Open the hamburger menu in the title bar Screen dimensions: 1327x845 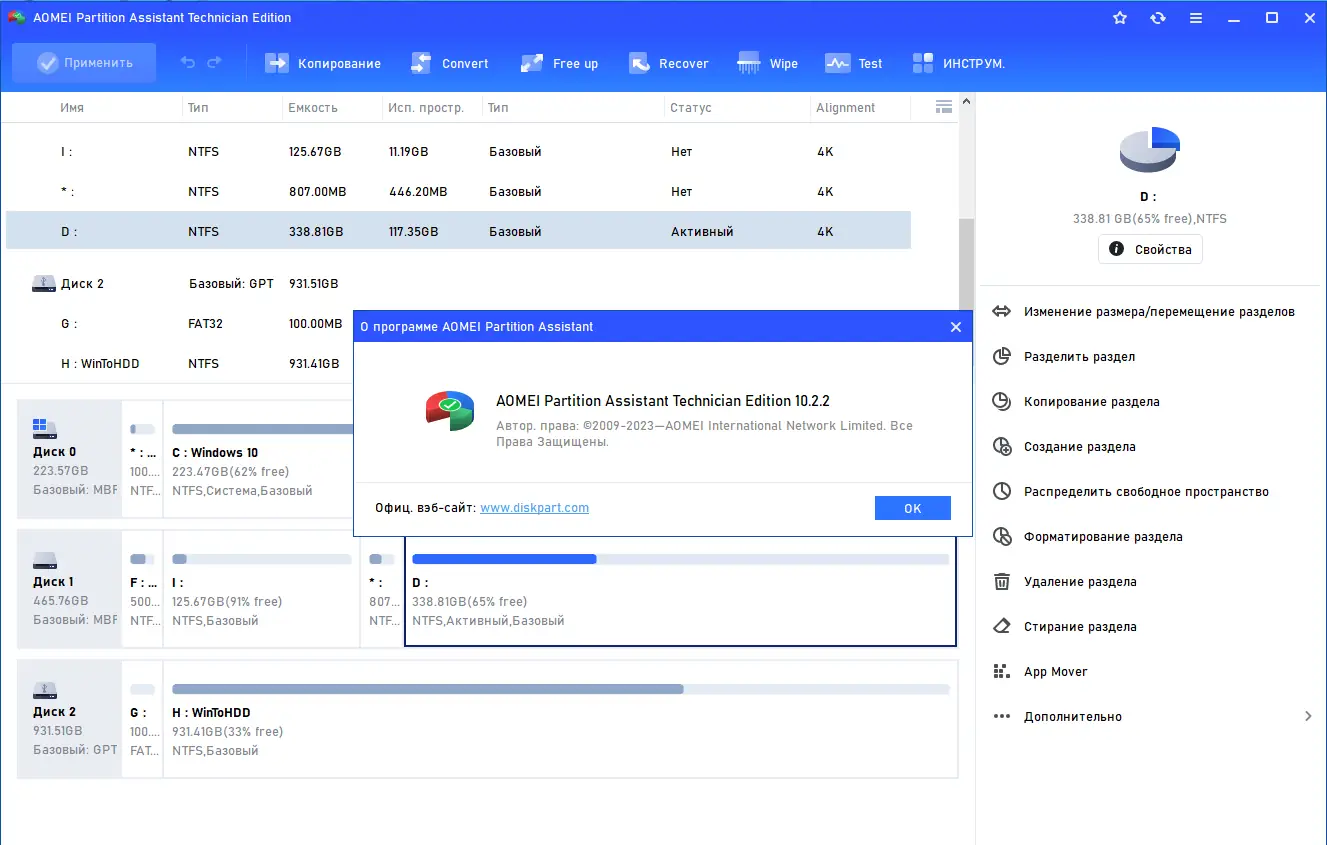coord(1196,18)
